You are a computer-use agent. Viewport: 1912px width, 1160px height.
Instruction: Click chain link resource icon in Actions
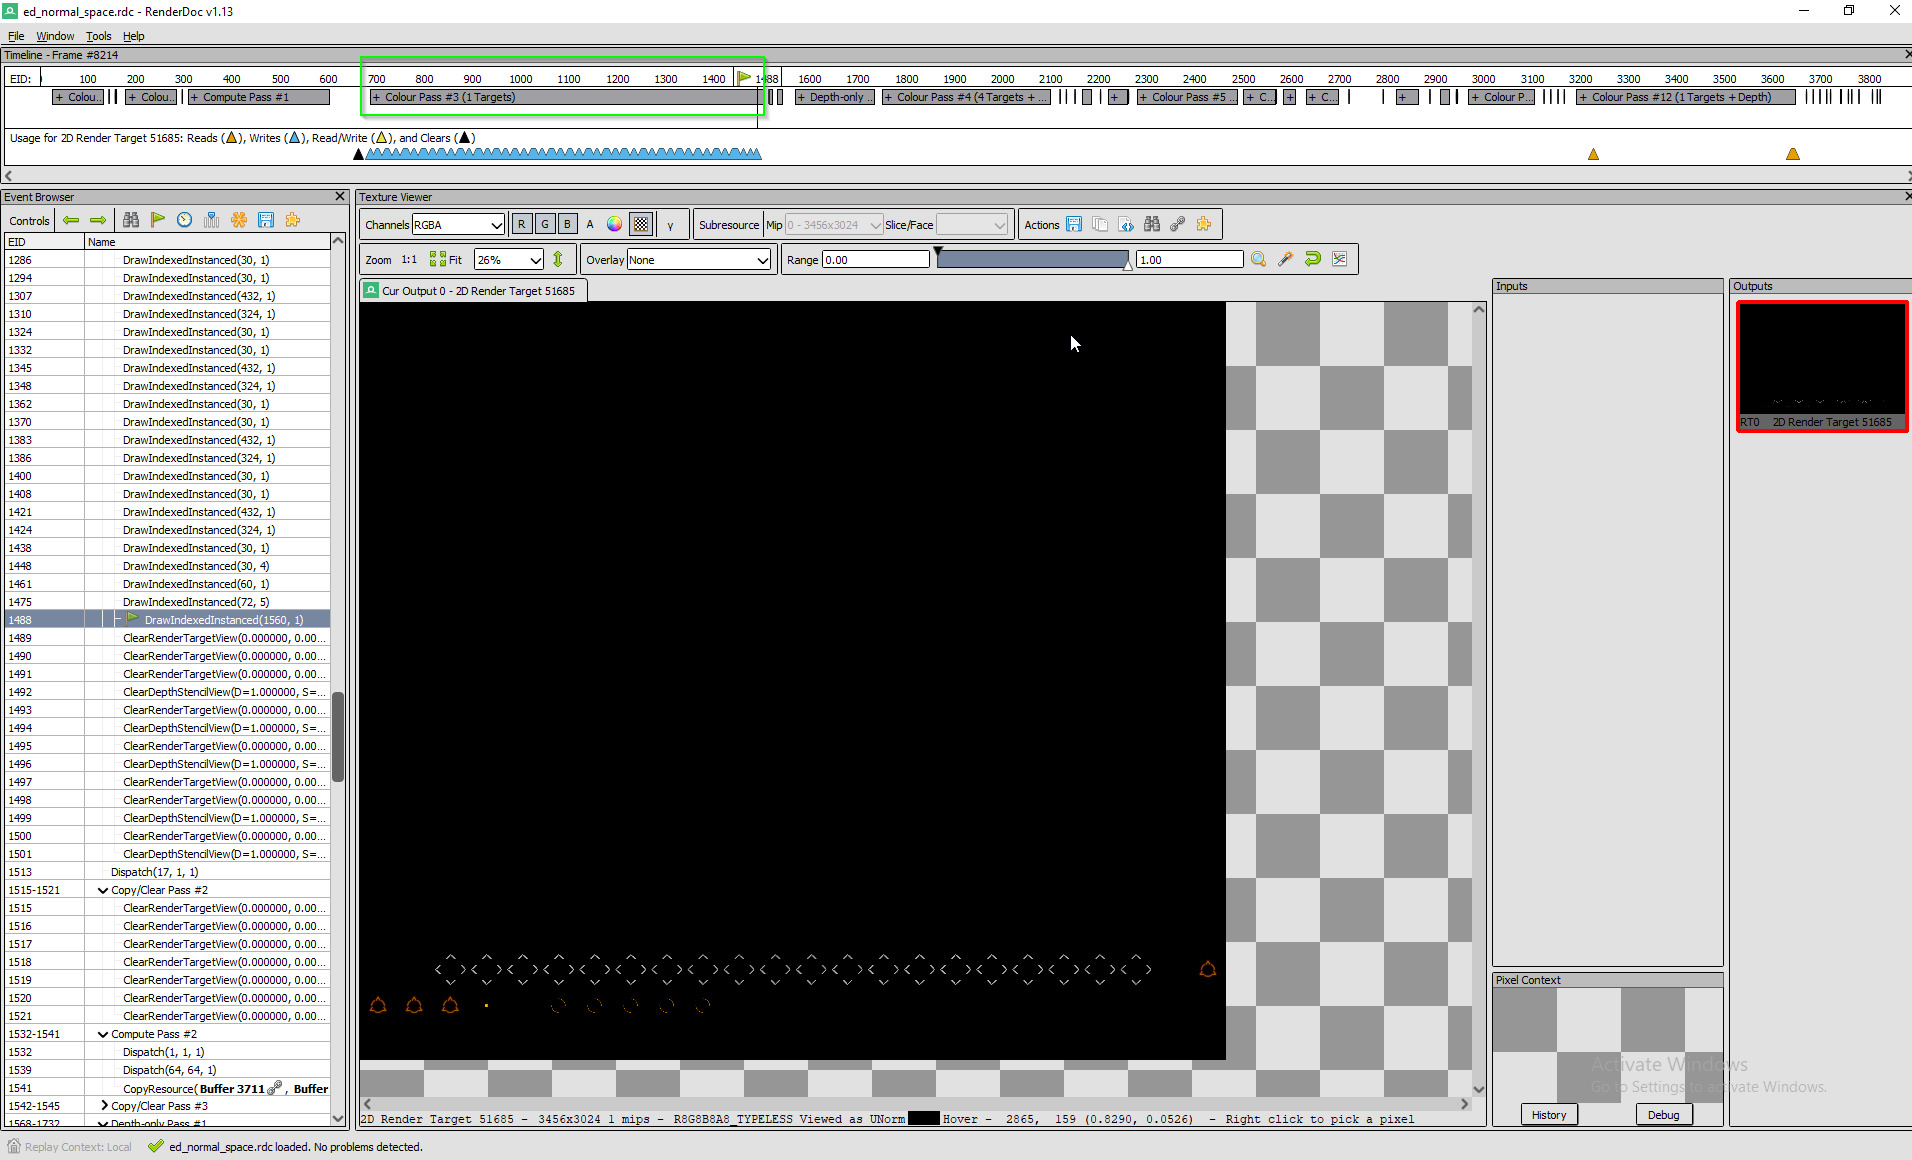1178,224
